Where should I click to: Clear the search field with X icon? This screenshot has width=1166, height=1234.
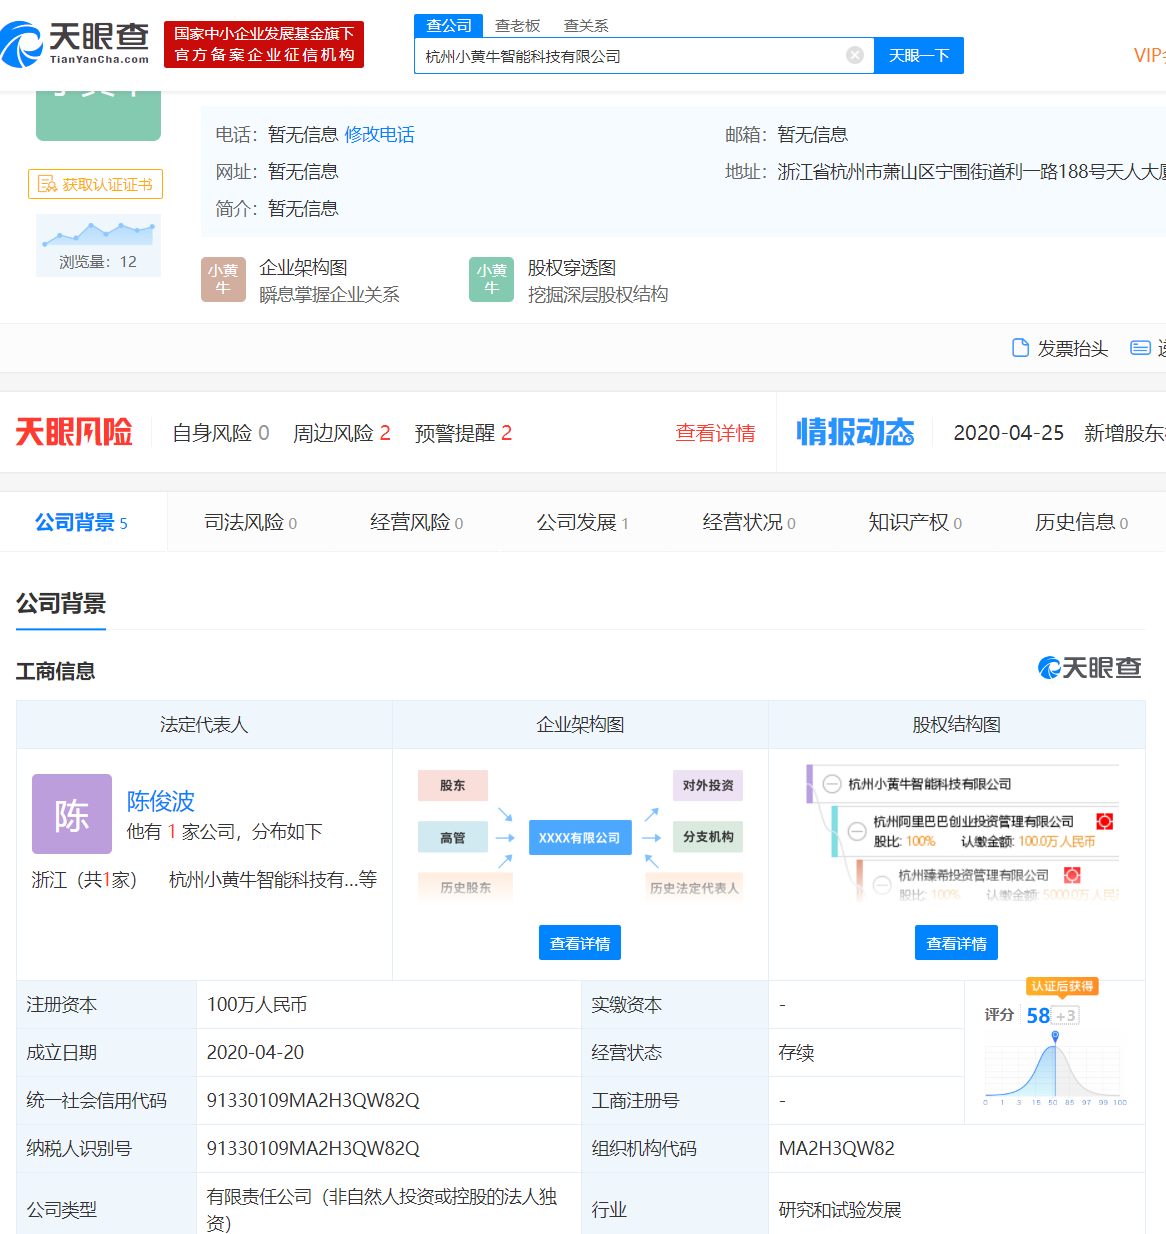(854, 55)
